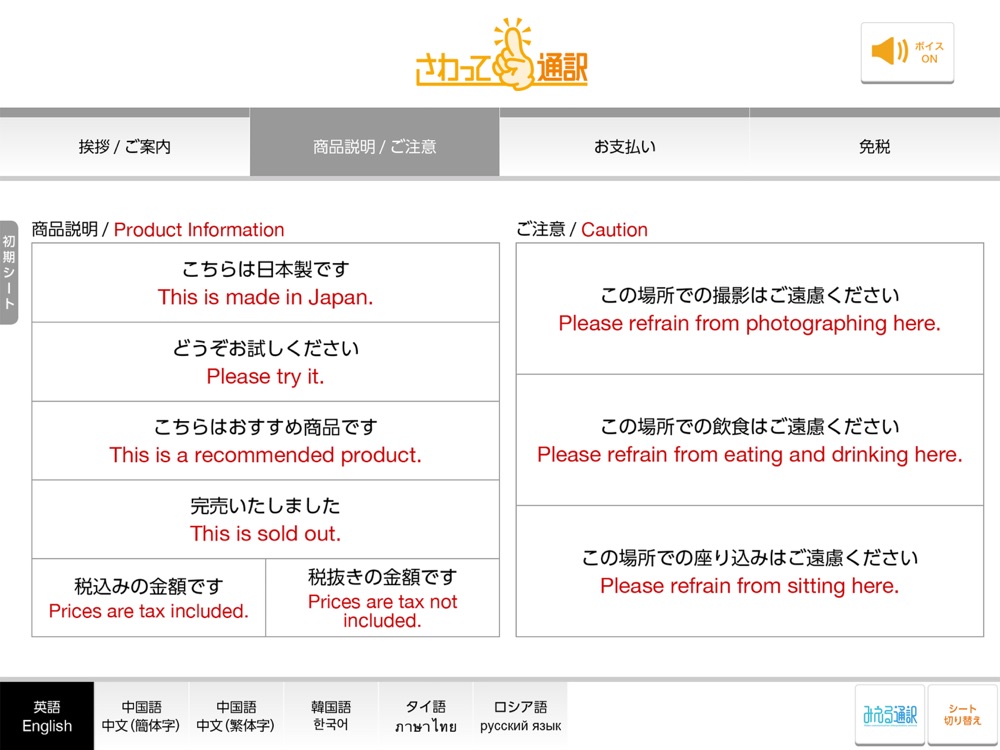Click the 'Caution' section heading
The height and width of the screenshot is (750, 1000).
pyautogui.click(x=614, y=230)
